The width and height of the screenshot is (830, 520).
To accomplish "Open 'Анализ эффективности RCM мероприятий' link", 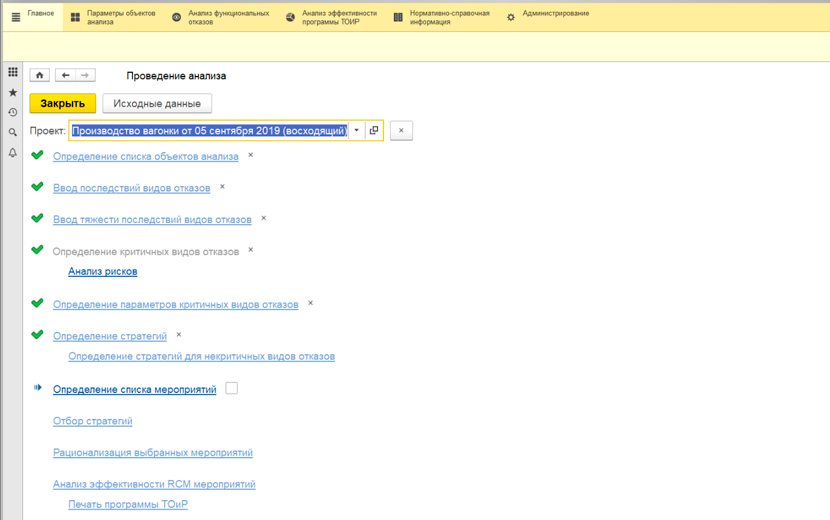I will [154, 484].
